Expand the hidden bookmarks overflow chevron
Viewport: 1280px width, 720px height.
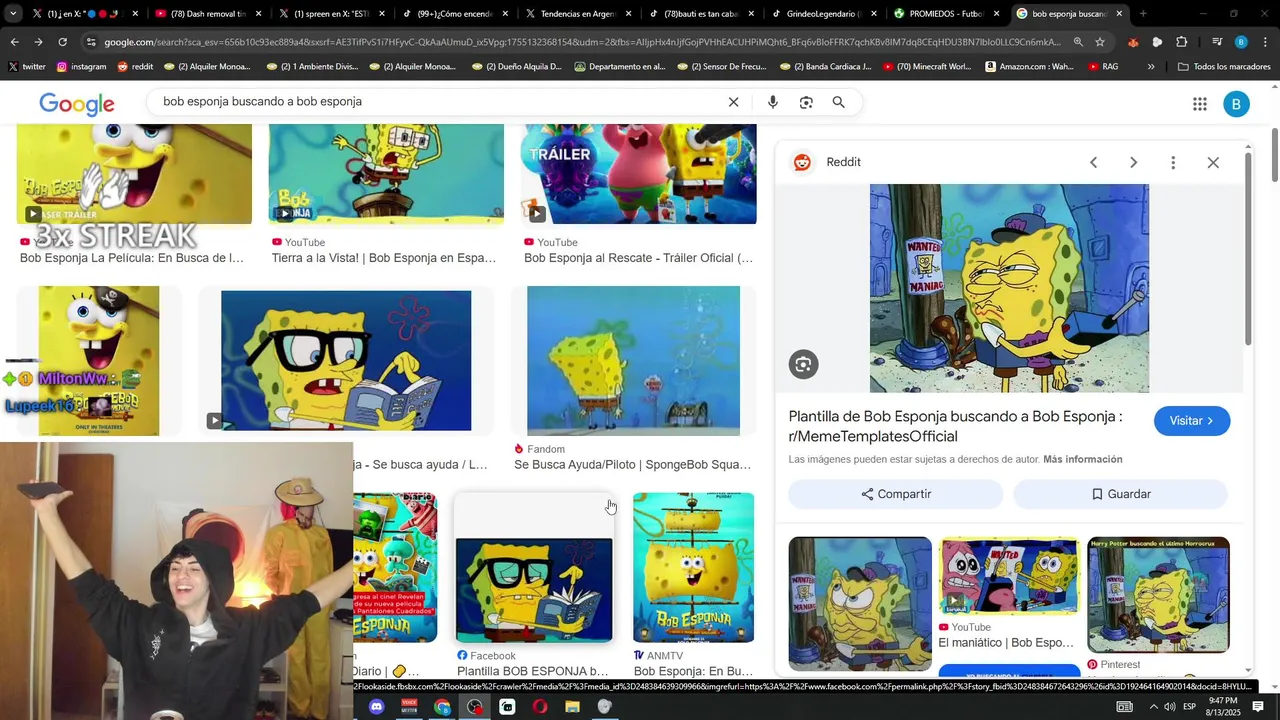click(x=1151, y=67)
